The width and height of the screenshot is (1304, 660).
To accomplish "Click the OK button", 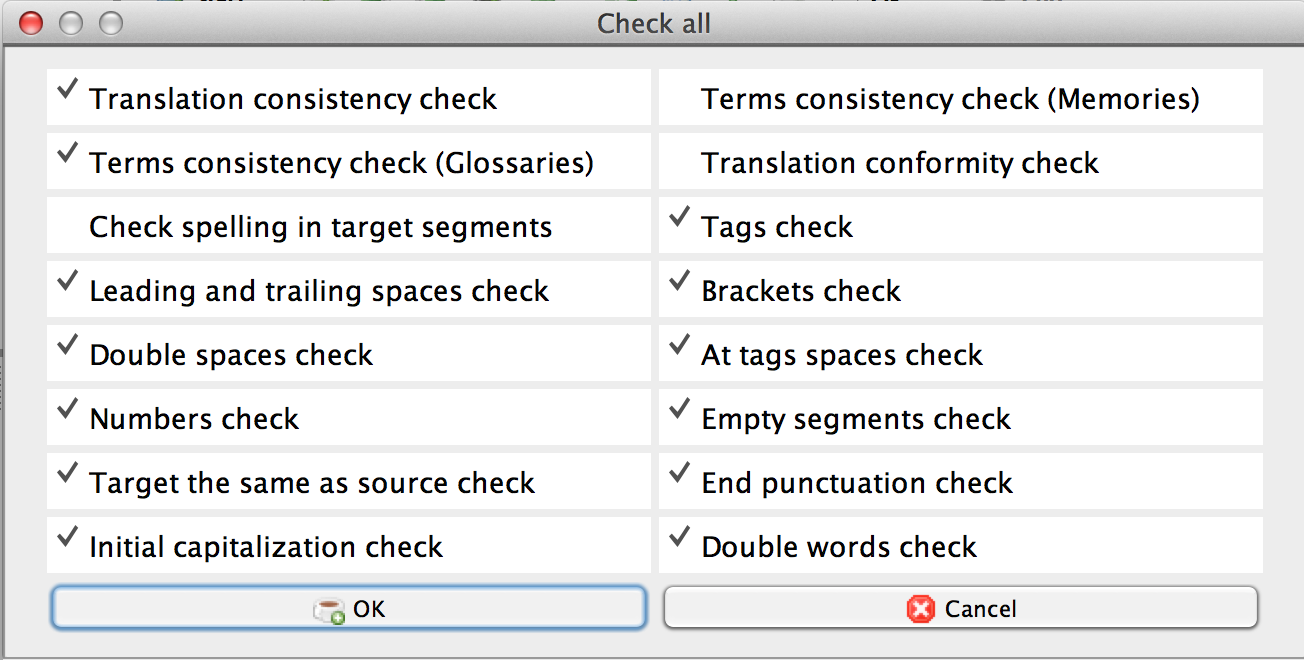I will [349, 608].
